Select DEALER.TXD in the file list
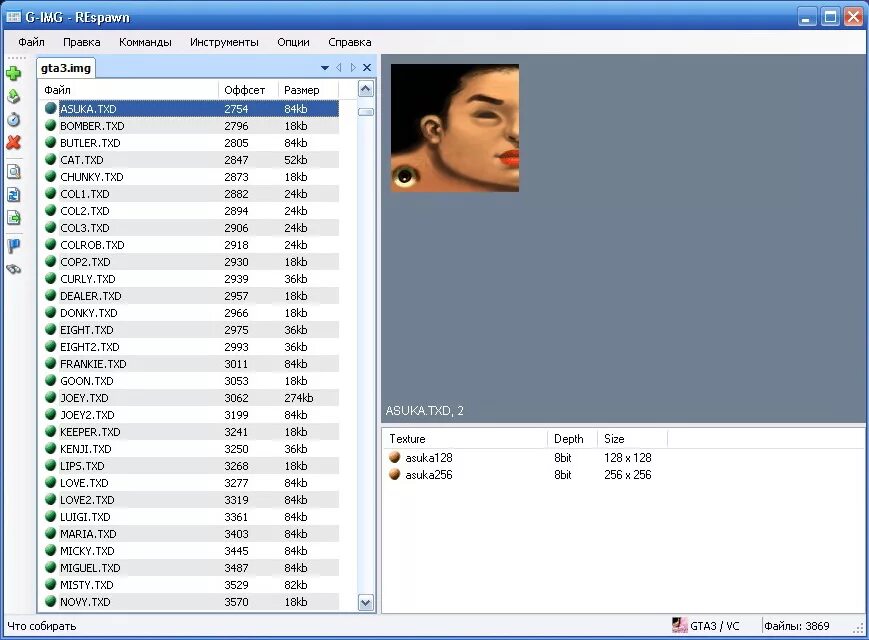Image resolution: width=869 pixels, height=640 pixels. click(189, 296)
